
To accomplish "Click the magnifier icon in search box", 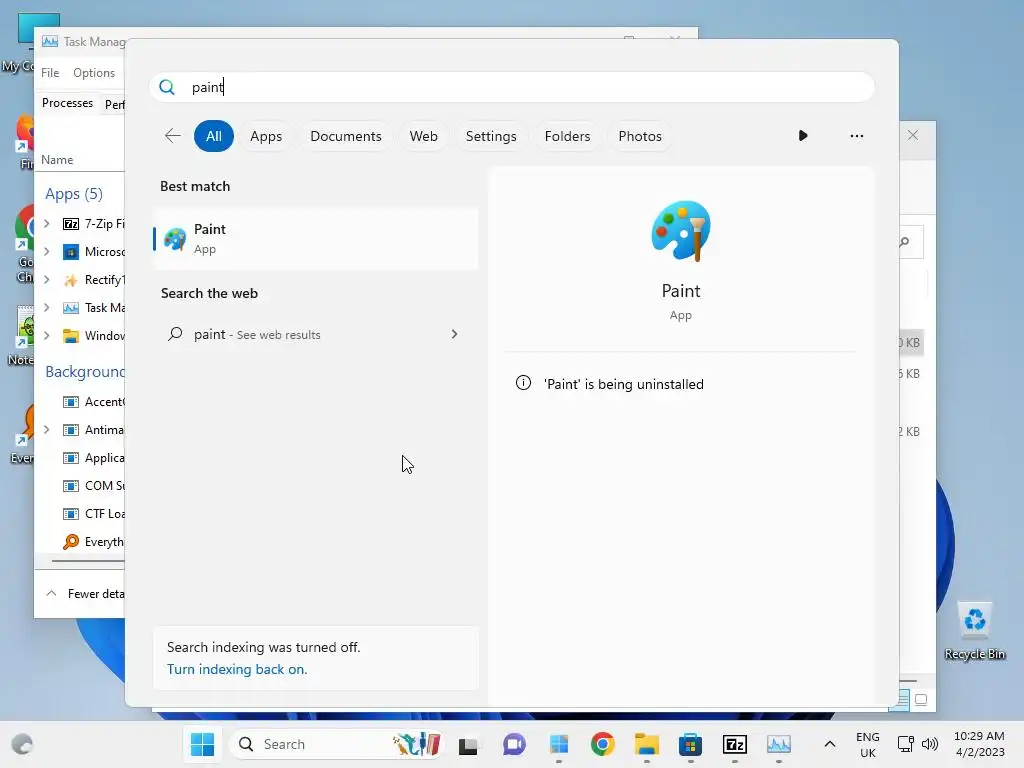I will [x=167, y=87].
